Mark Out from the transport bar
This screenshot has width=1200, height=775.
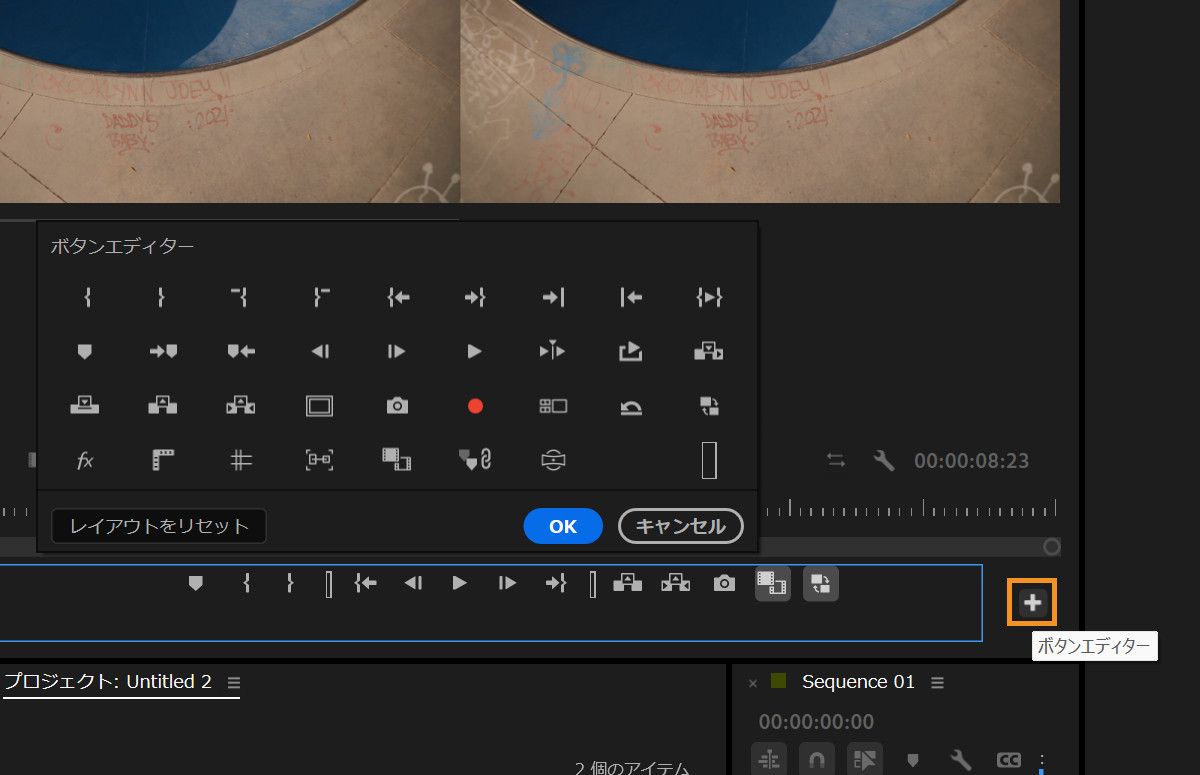click(x=290, y=583)
